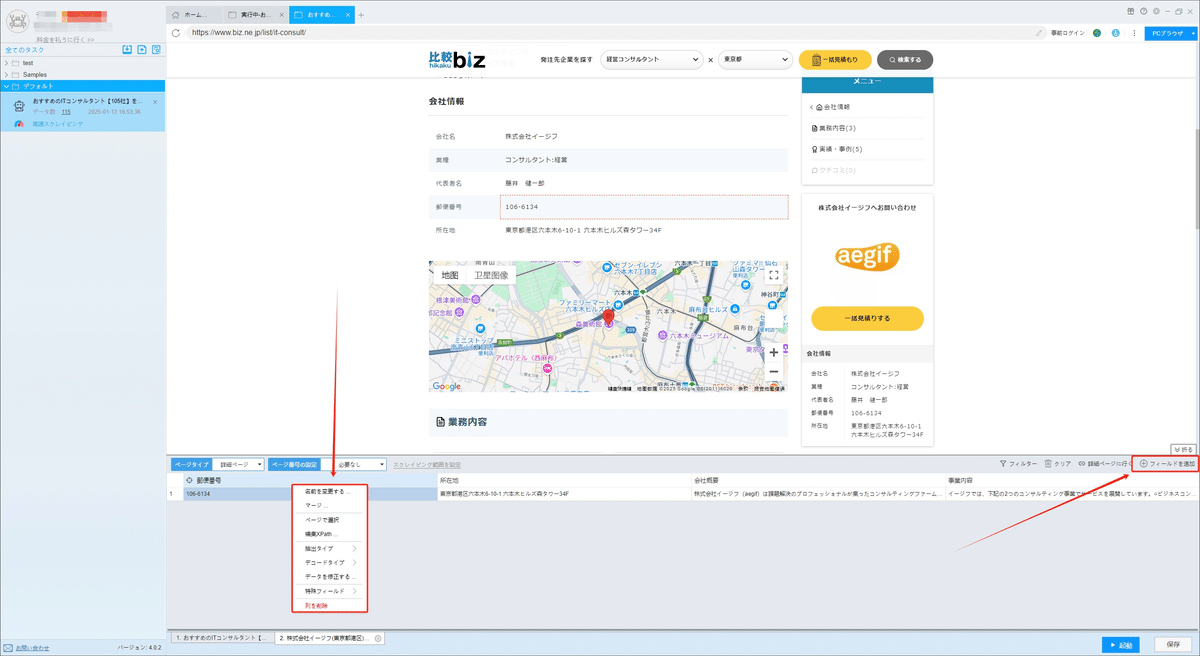Click the browser reload icon next to the URL
1200x656 pixels.
coord(176,32)
